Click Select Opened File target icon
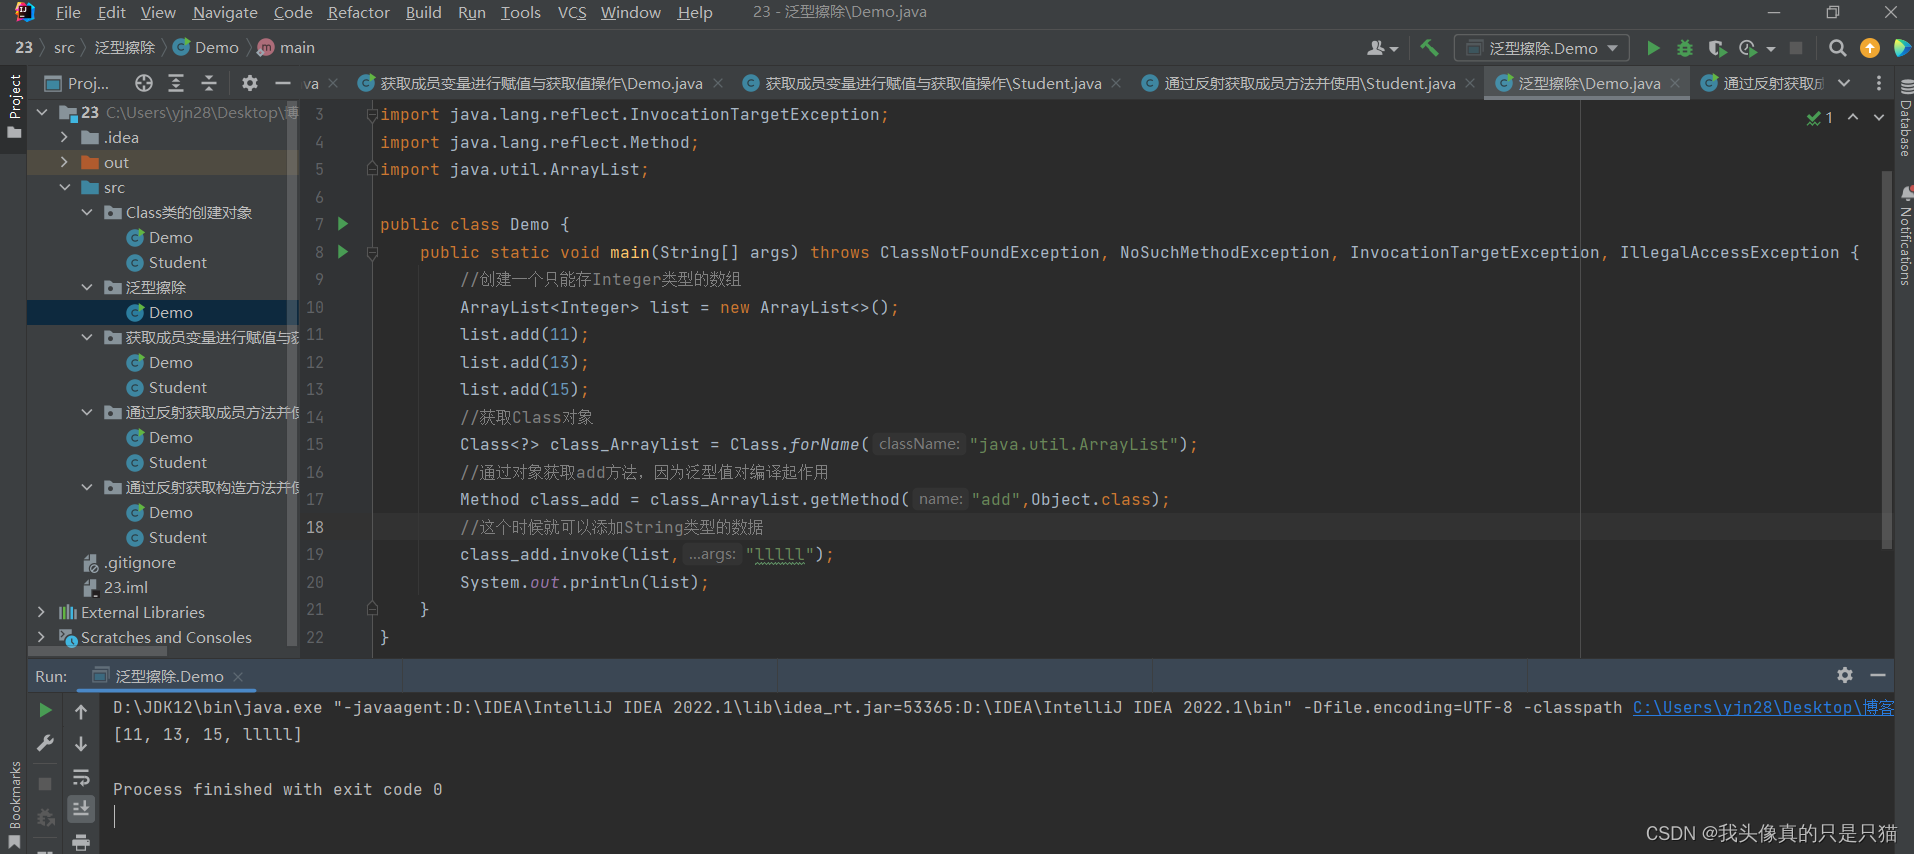Viewport: 1914px width, 854px height. click(144, 83)
